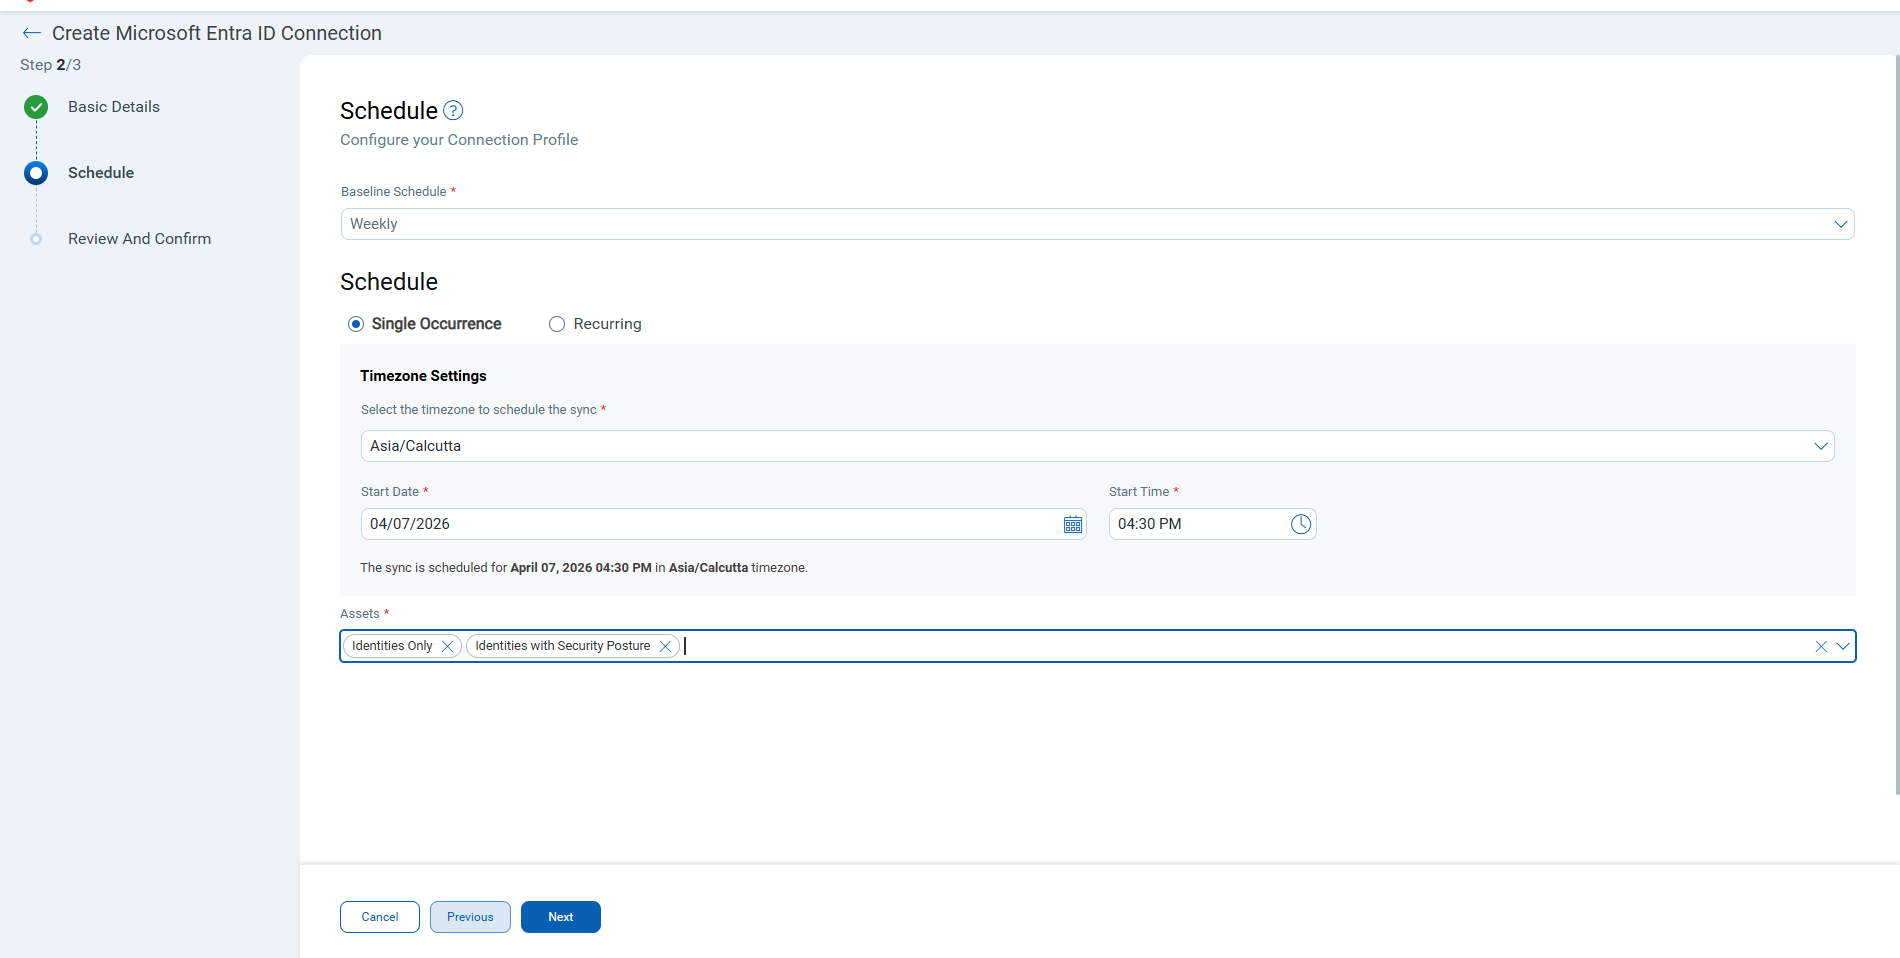
Task: Go to the Review And Confirm step
Action: pos(139,239)
